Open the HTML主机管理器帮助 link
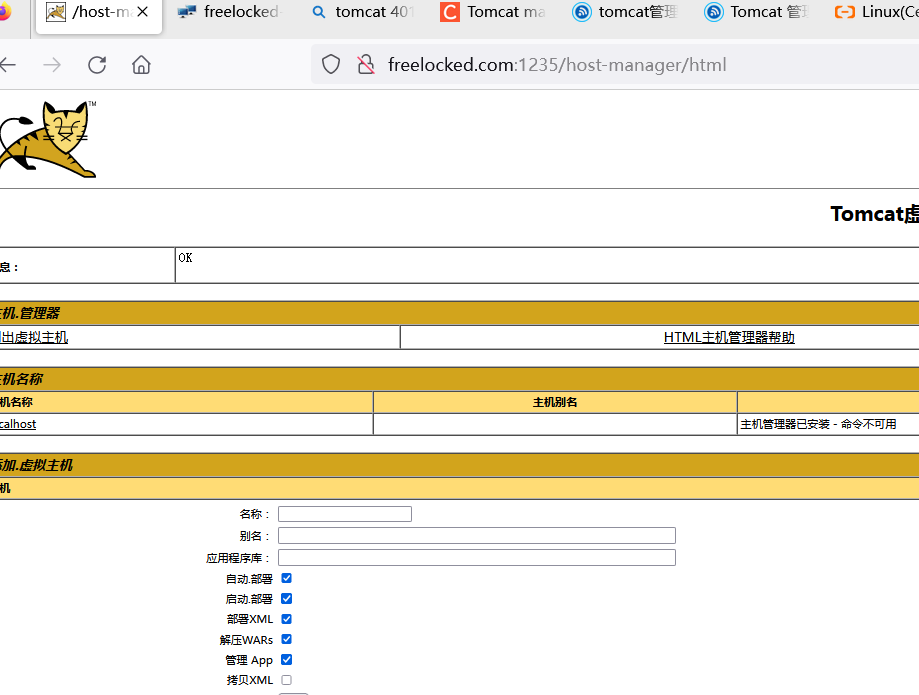The image size is (919, 695). click(x=729, y=338)
